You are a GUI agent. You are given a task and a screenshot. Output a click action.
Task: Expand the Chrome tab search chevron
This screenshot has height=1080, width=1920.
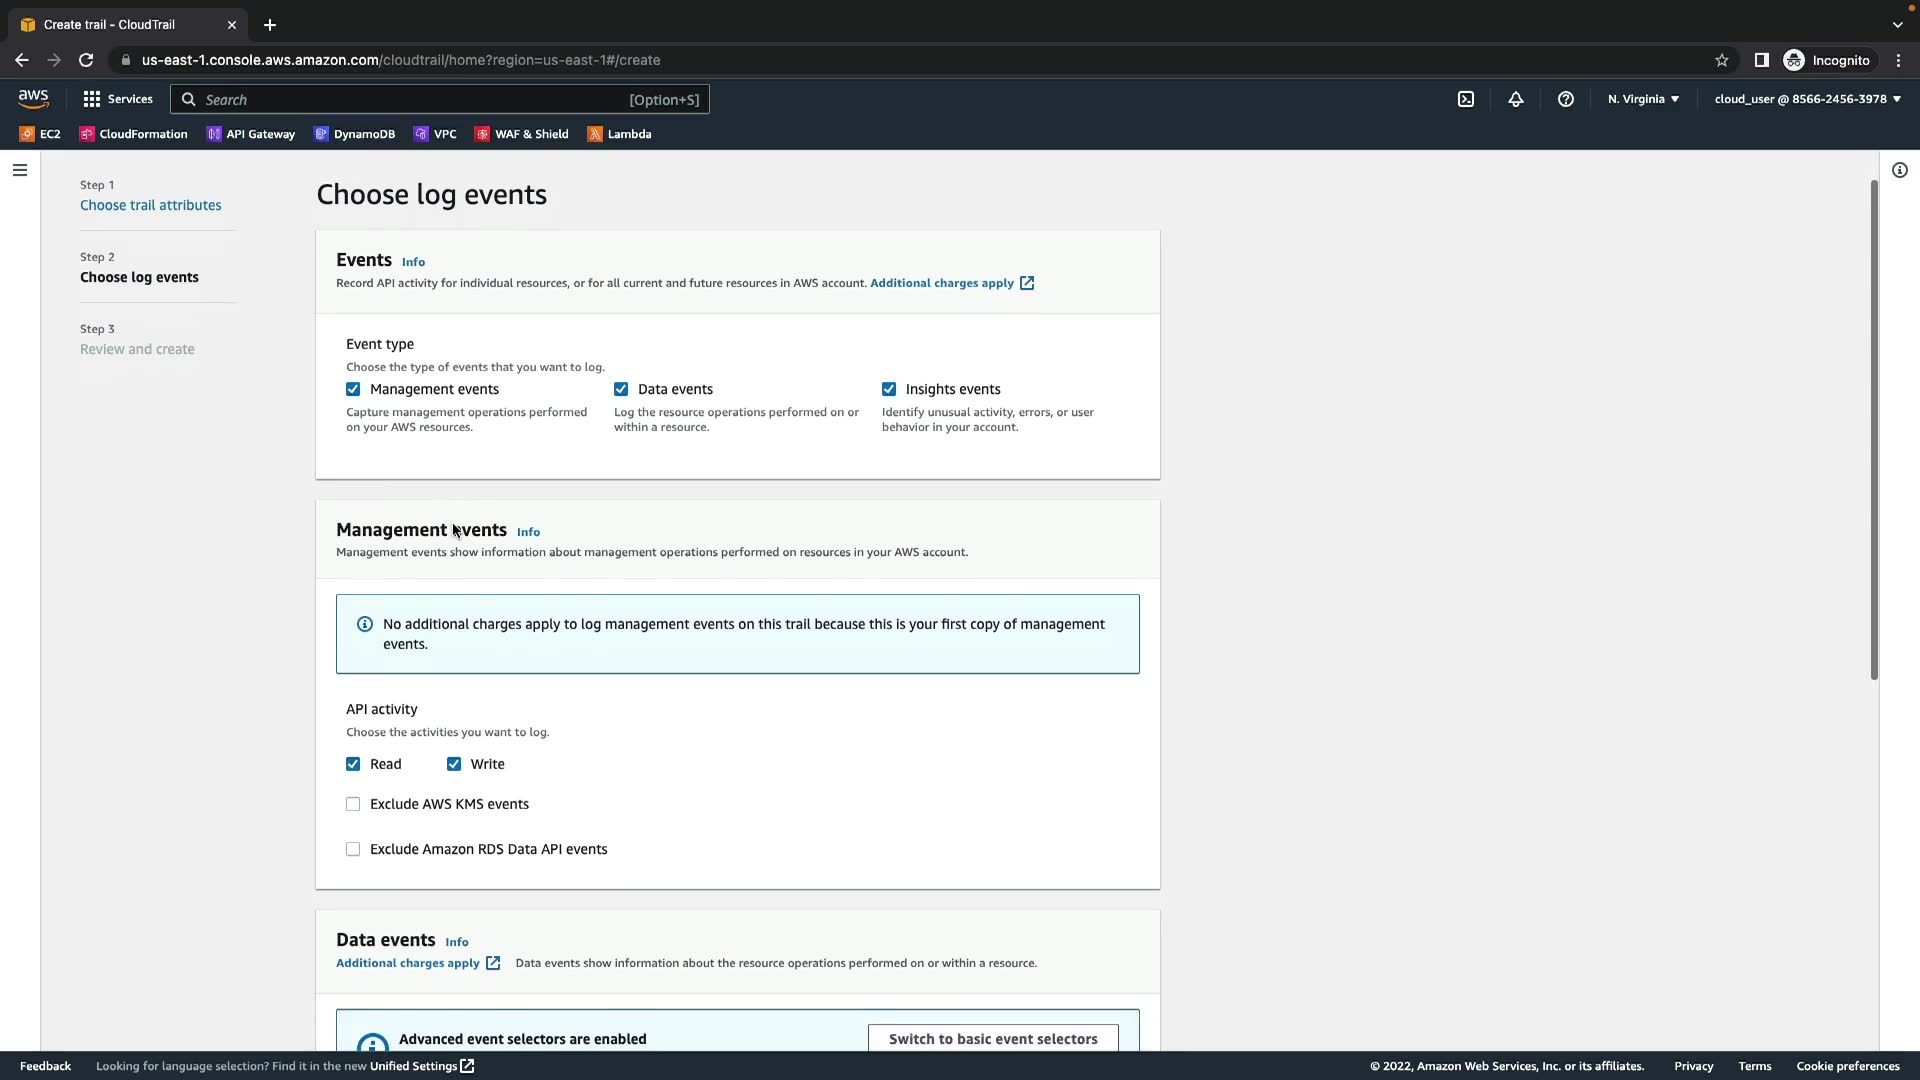(1897, 25)
